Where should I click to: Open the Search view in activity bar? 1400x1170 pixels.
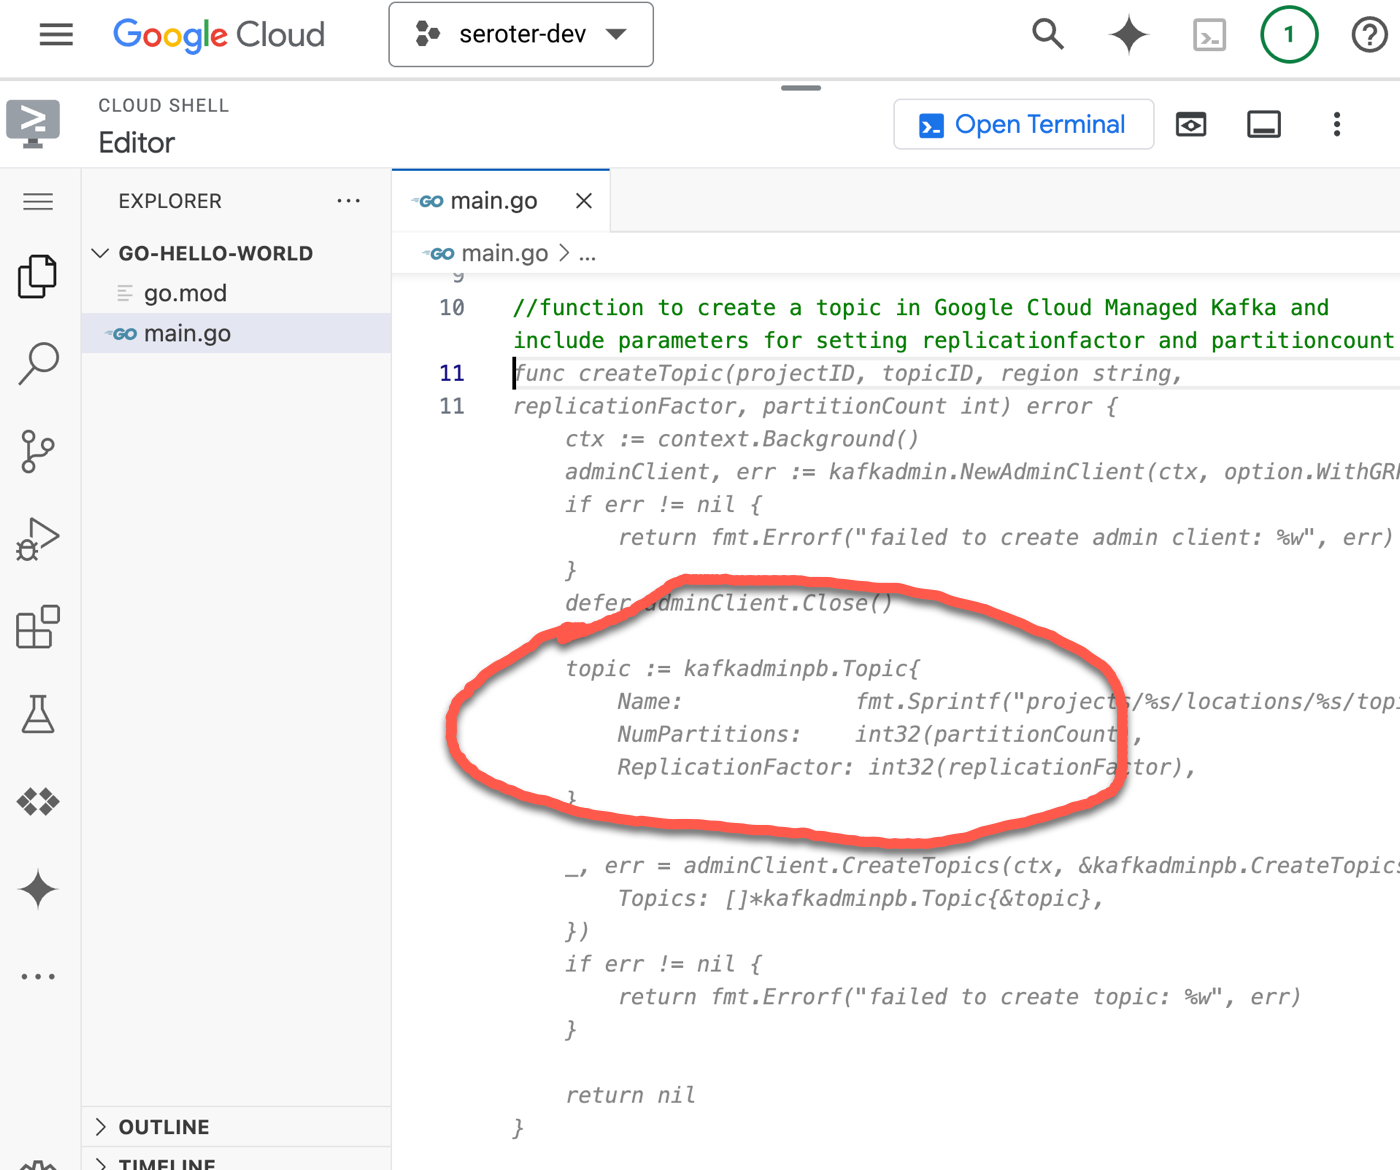point(38,364)
